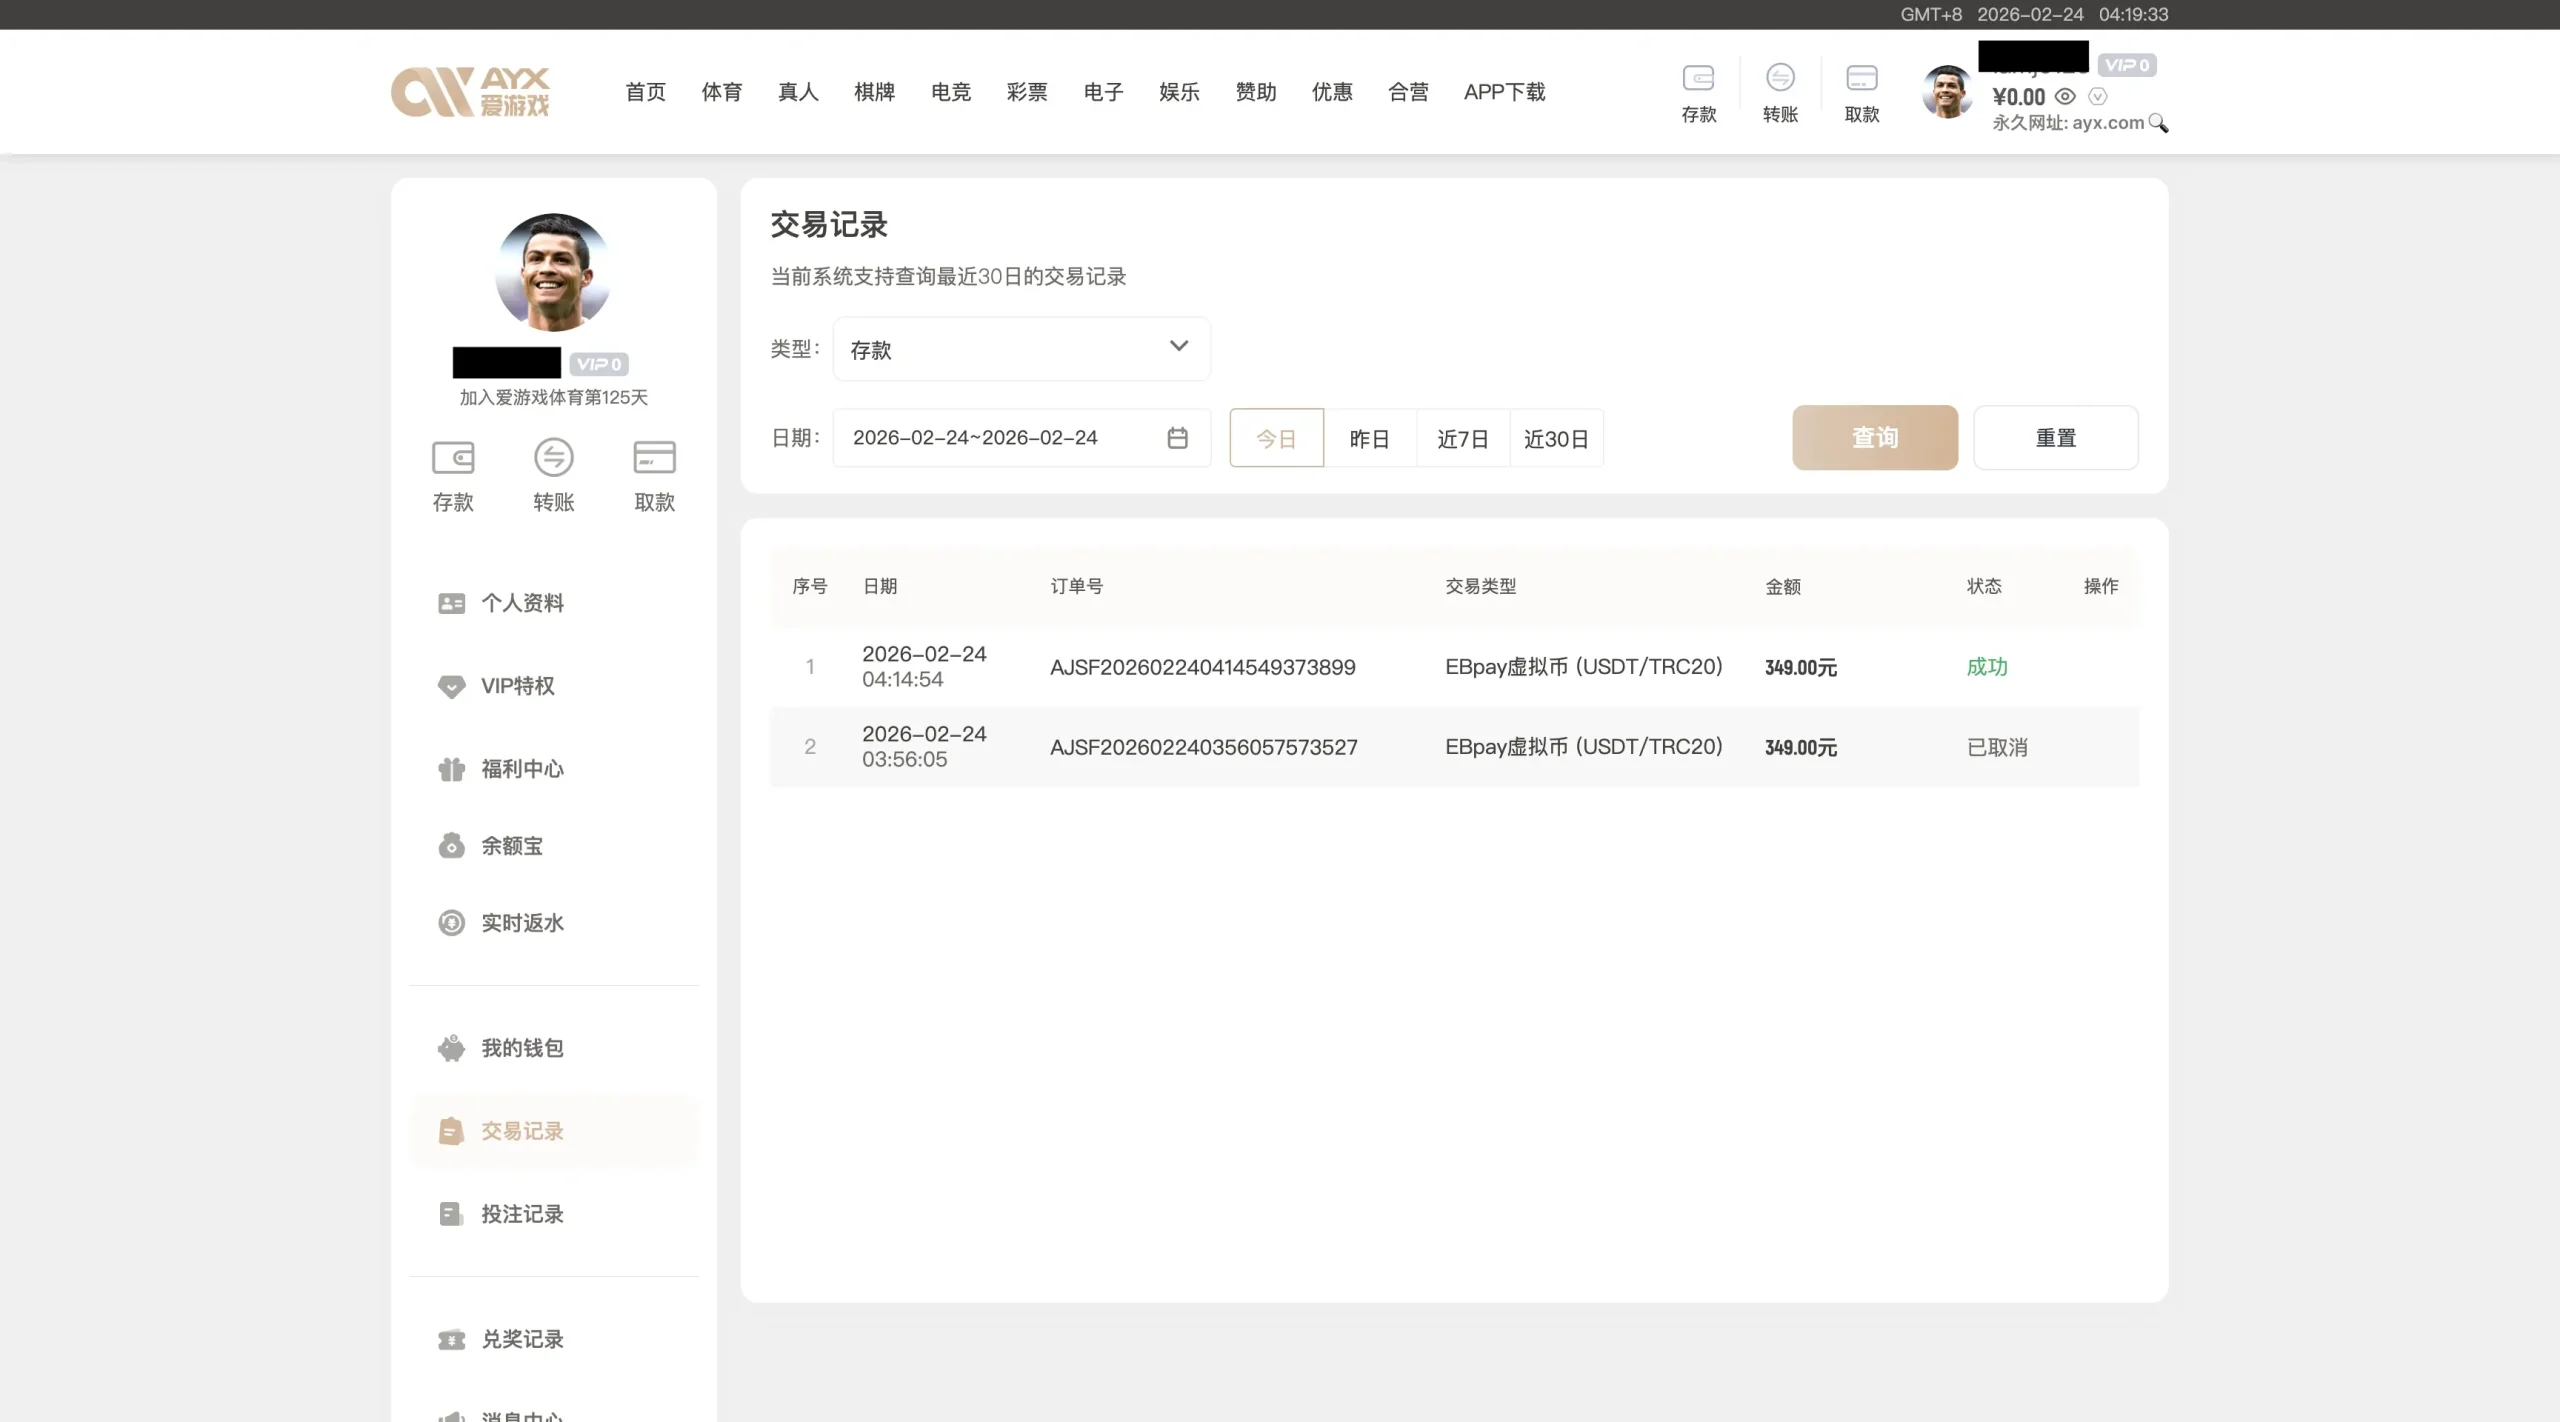Toggle balance visibility eye icon
The width and height of the screenshot is (2560, 1422).
[x=2065, y=97]
